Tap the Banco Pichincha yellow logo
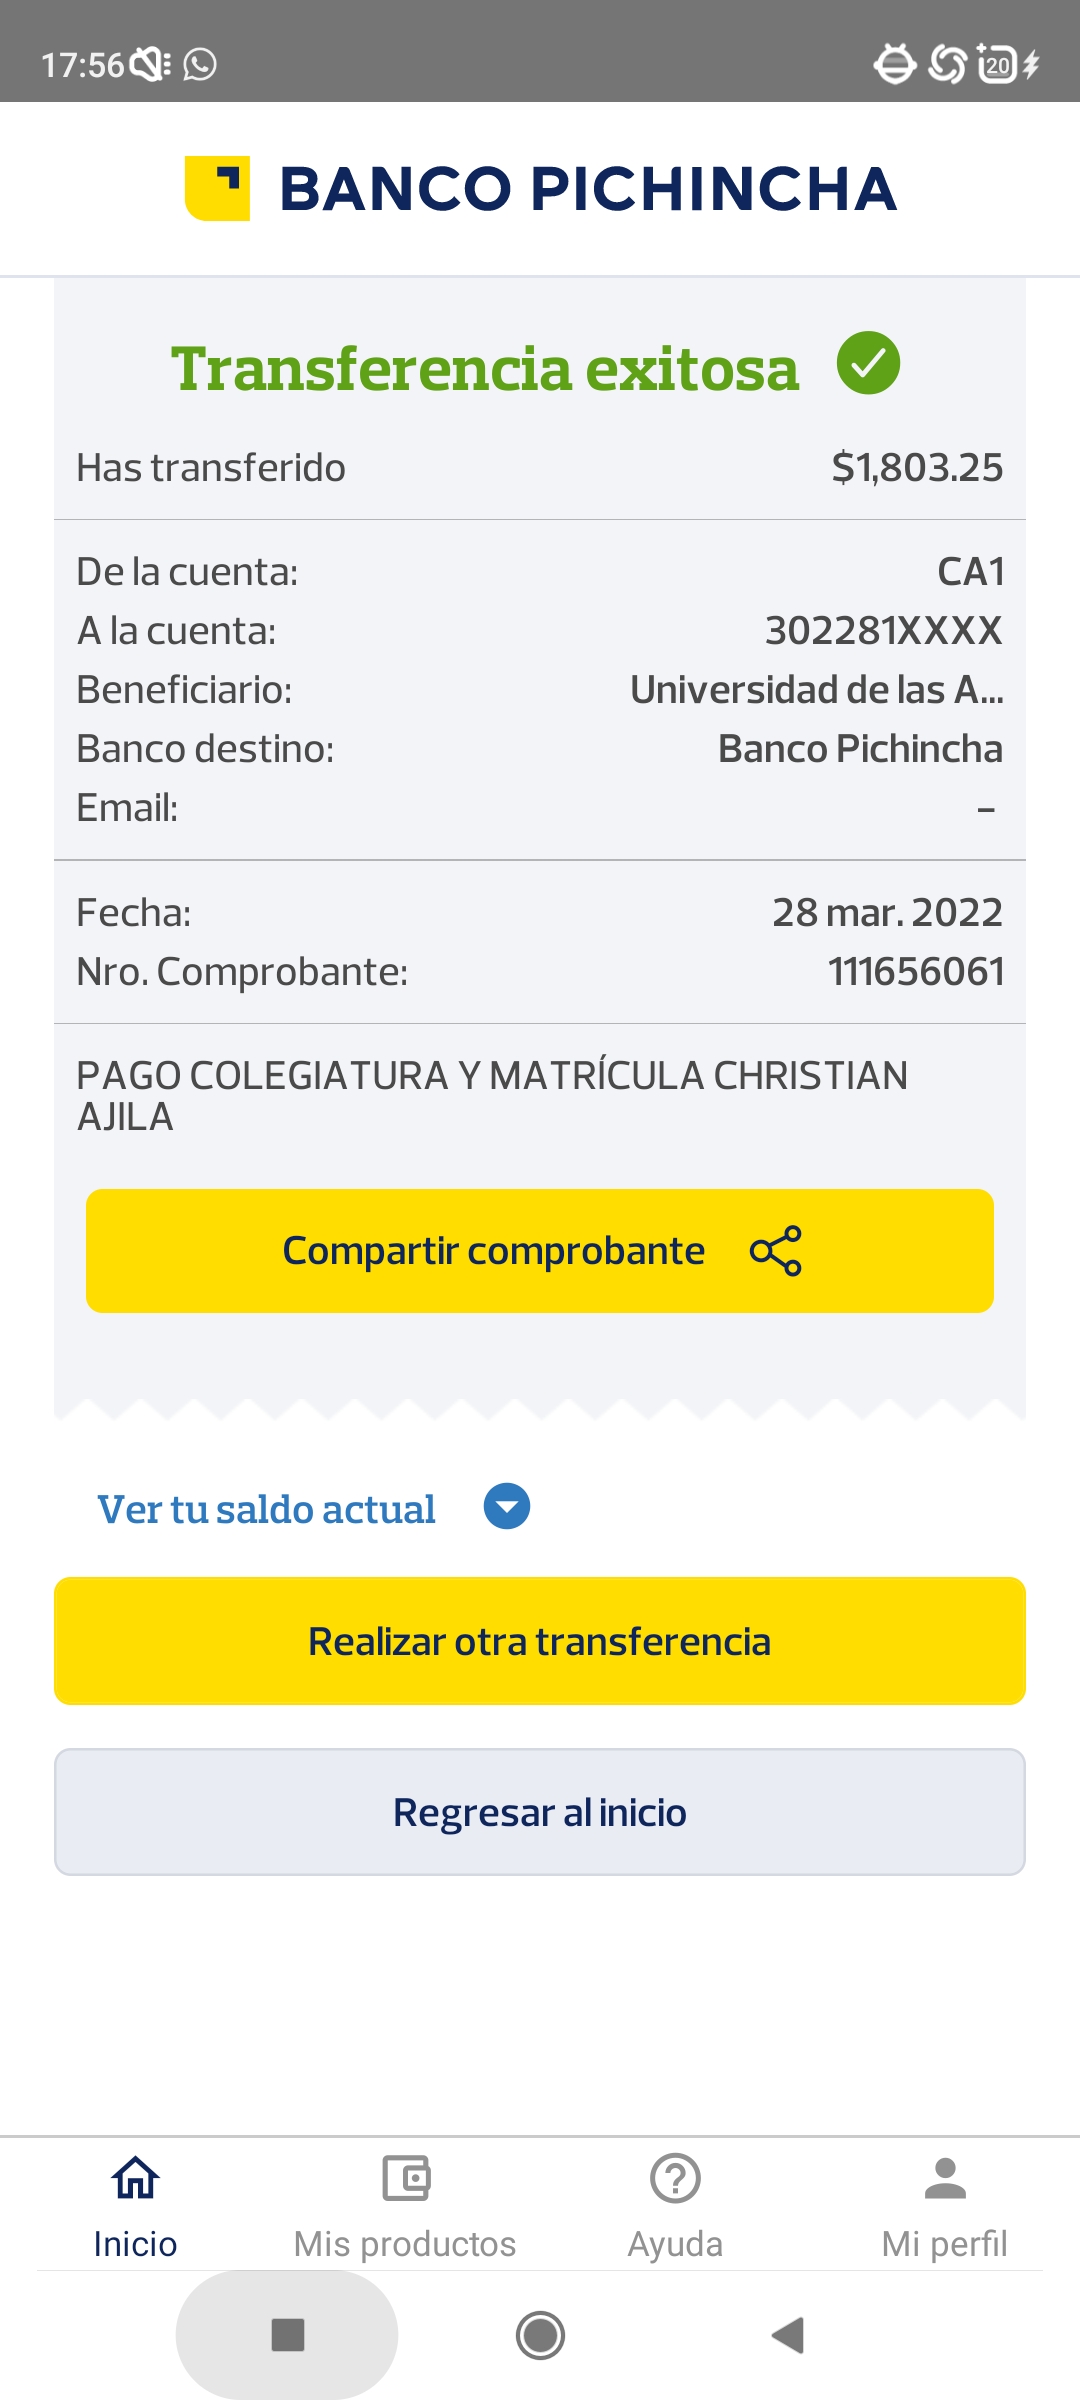This screenshot has width=1080, height=2400. 217,188
